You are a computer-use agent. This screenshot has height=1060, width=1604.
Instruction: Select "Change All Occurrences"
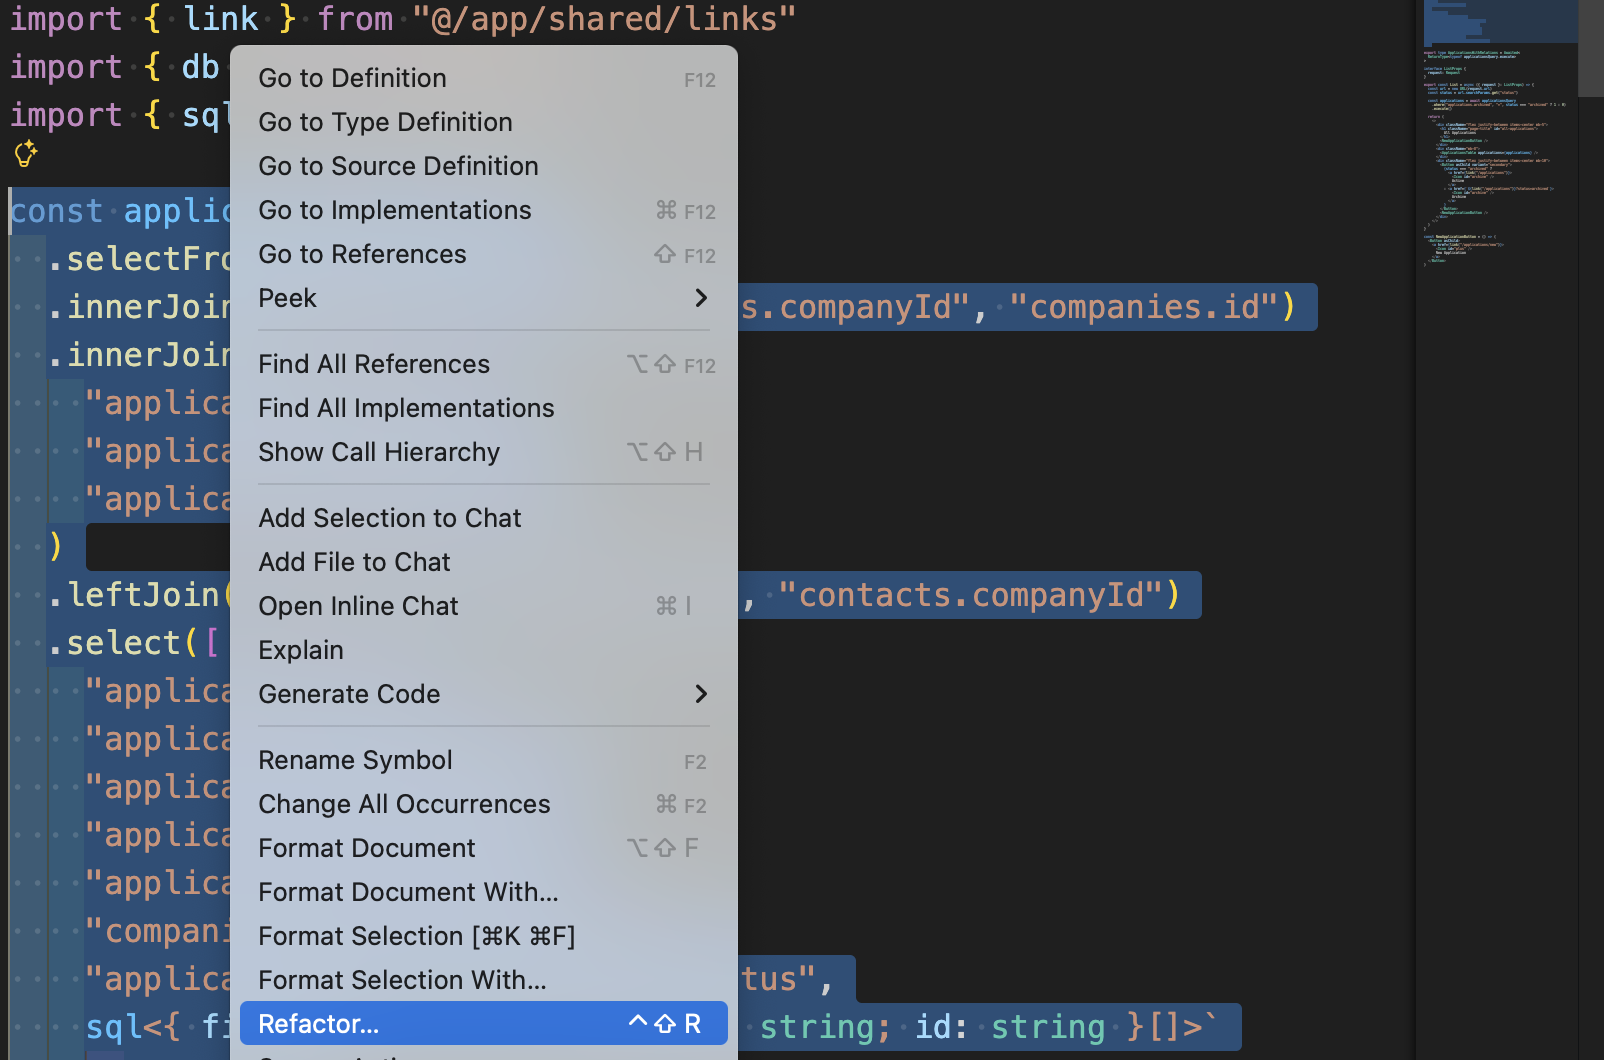click(404, 804)
